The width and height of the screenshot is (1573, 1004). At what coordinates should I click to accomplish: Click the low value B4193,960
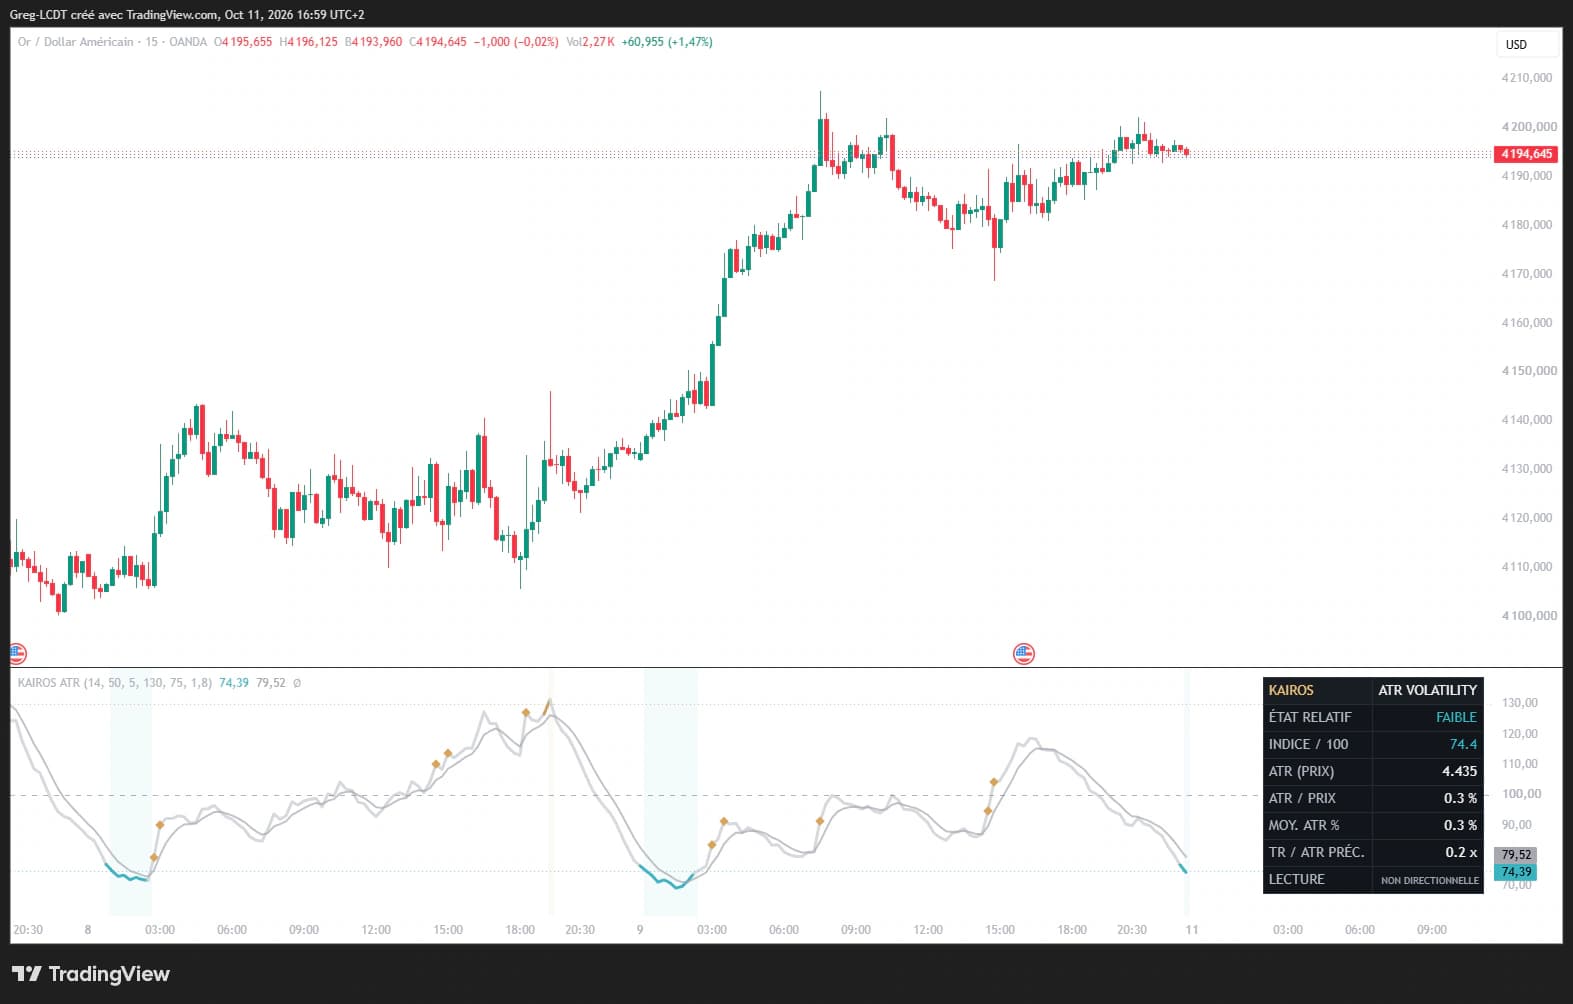click(374, 42)
